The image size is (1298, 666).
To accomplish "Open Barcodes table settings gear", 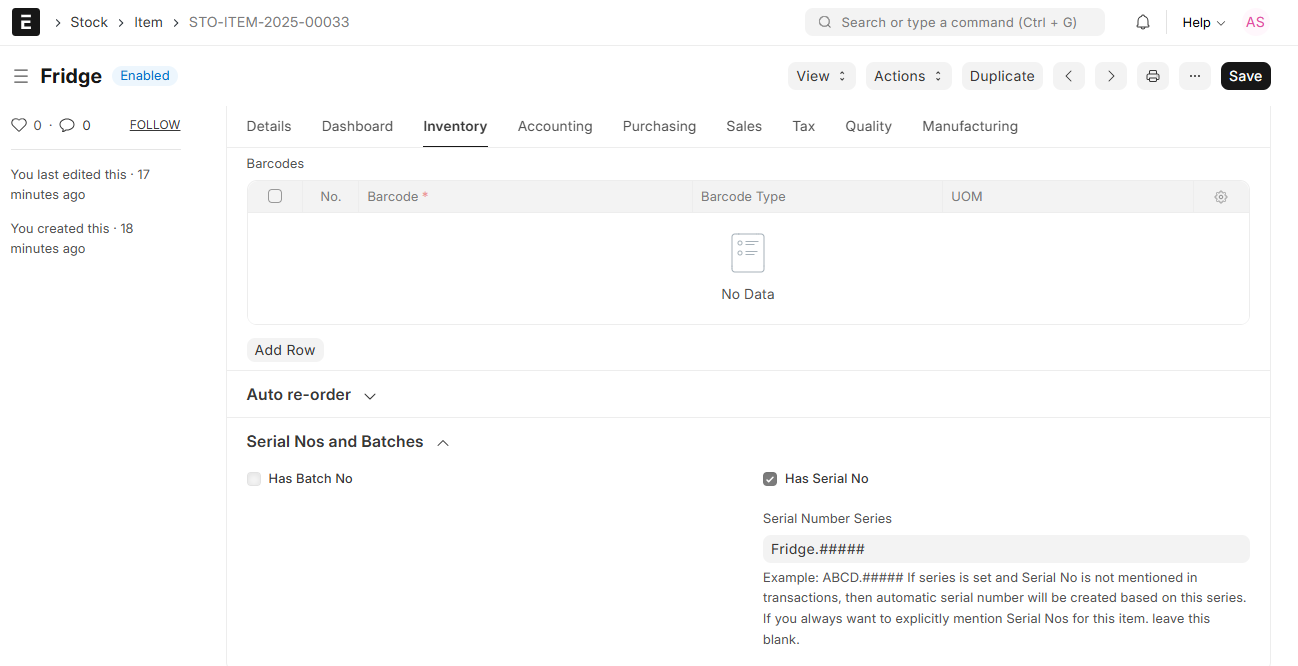I will (1220, 197).
